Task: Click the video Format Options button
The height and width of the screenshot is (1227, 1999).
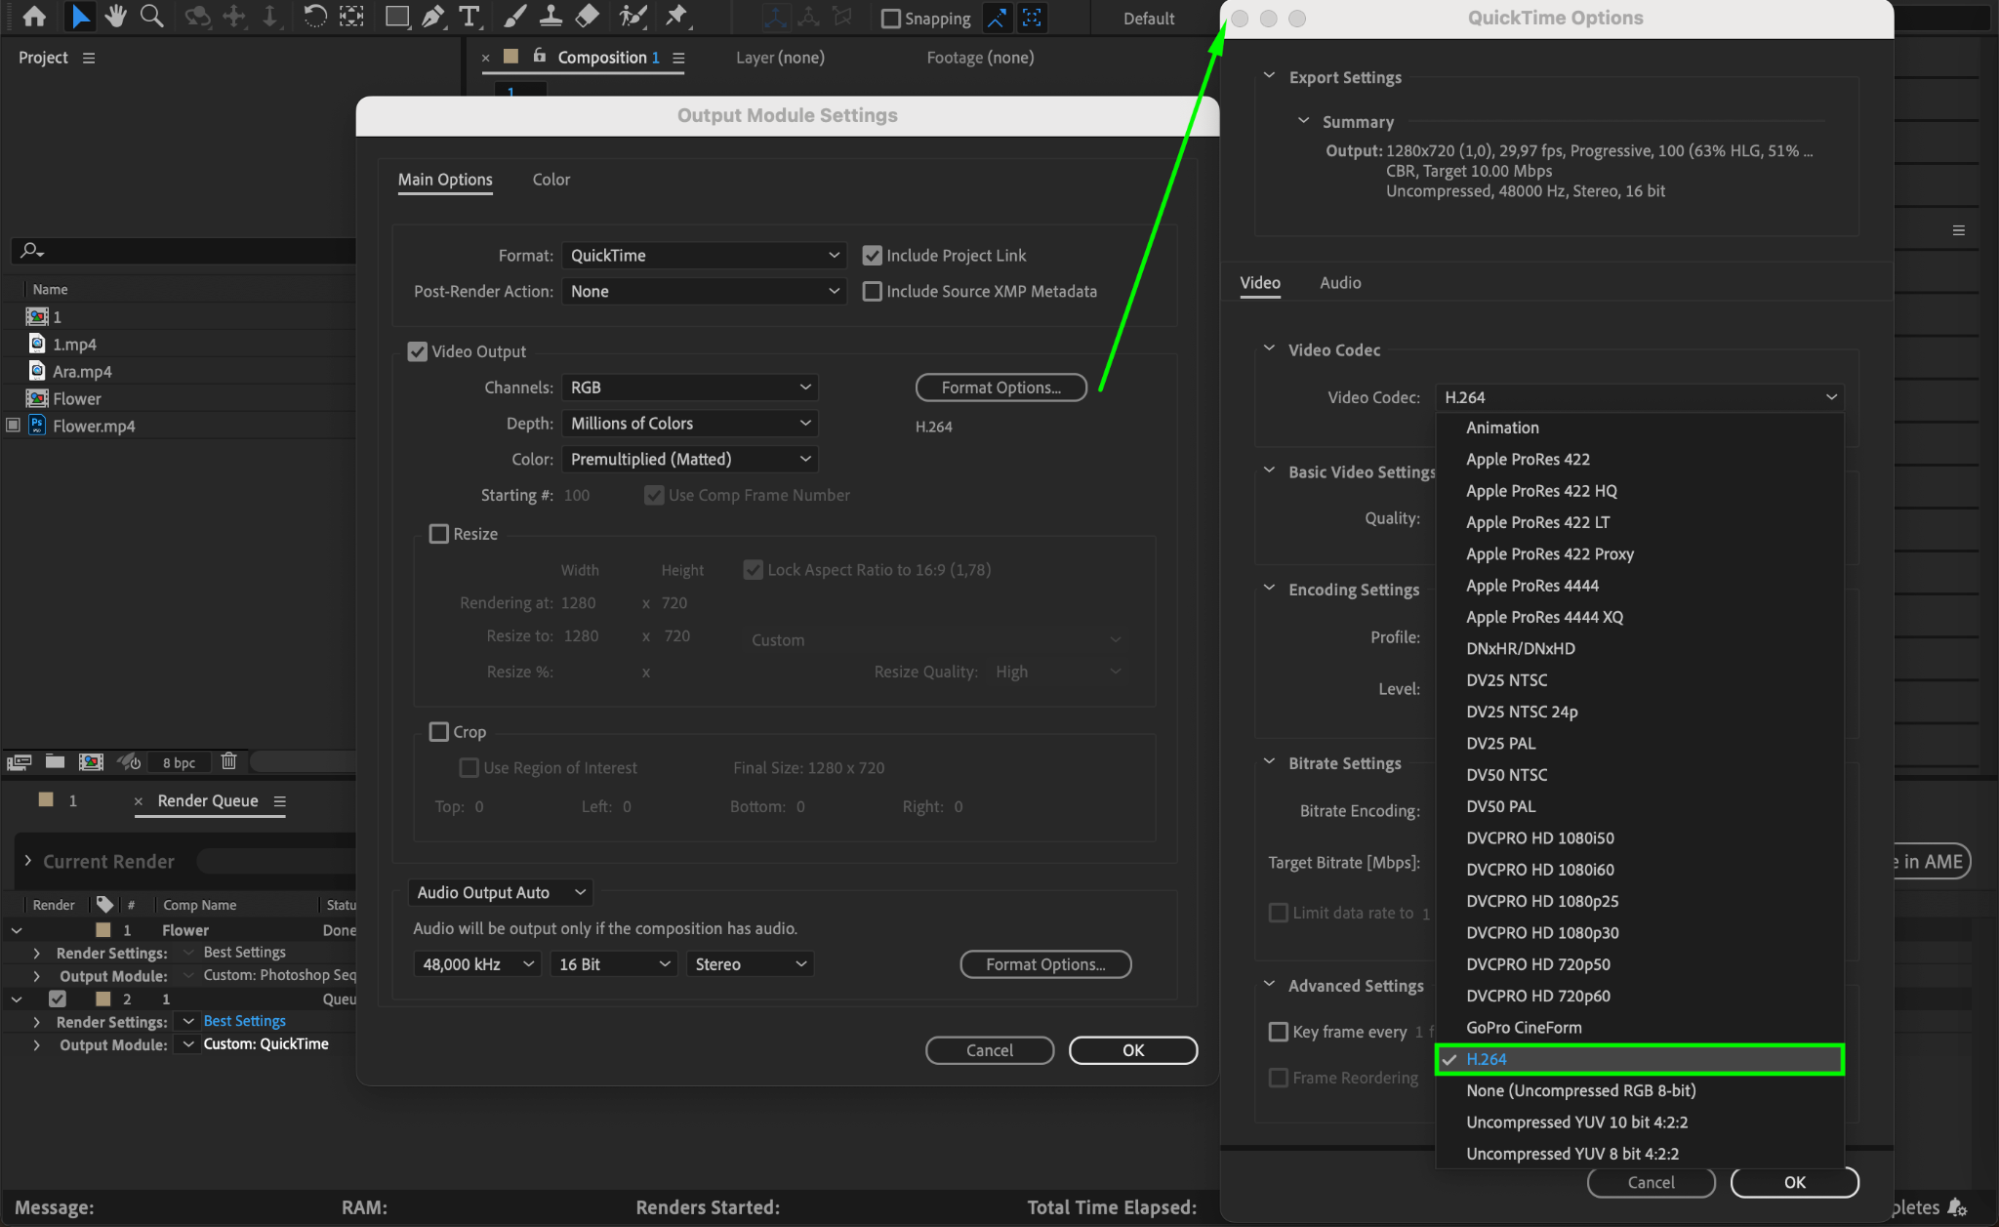Action: (x=1001, y=387)
